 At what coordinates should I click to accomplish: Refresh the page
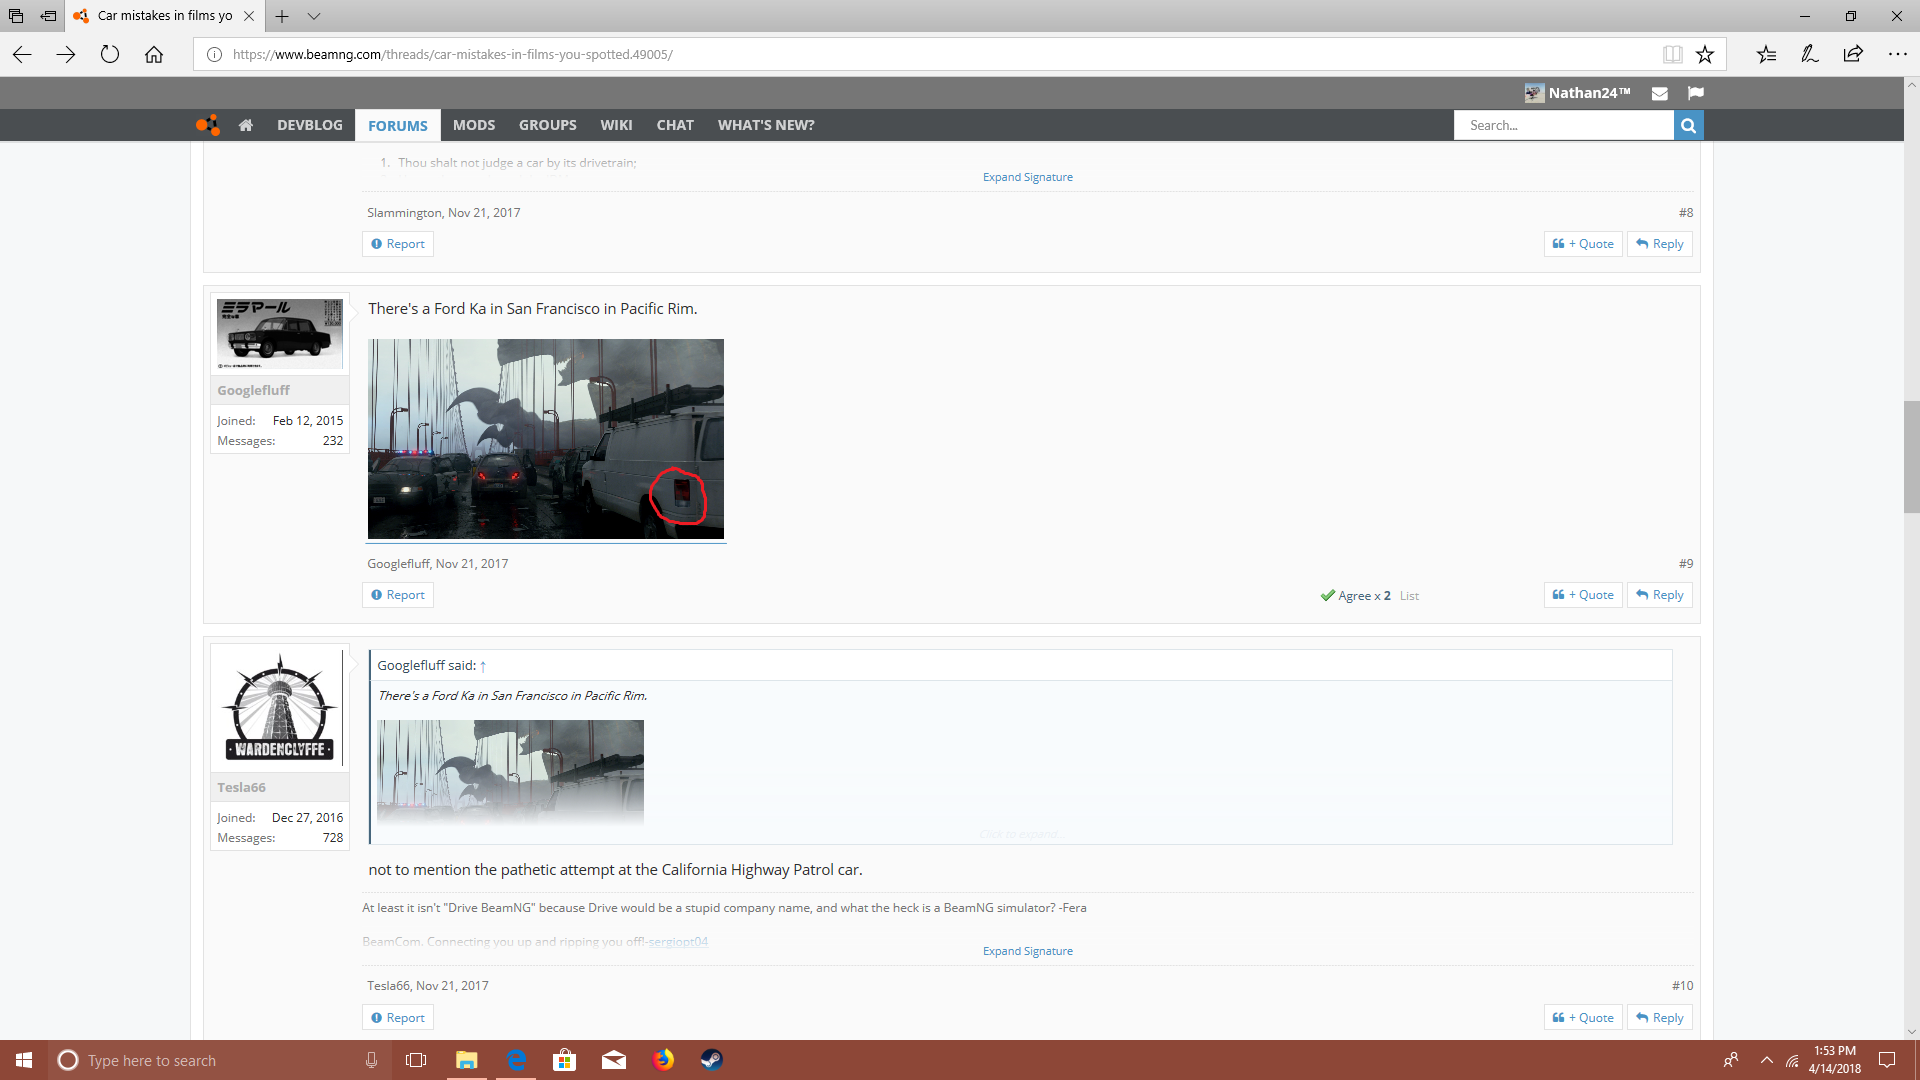click(x=110, y=54)
